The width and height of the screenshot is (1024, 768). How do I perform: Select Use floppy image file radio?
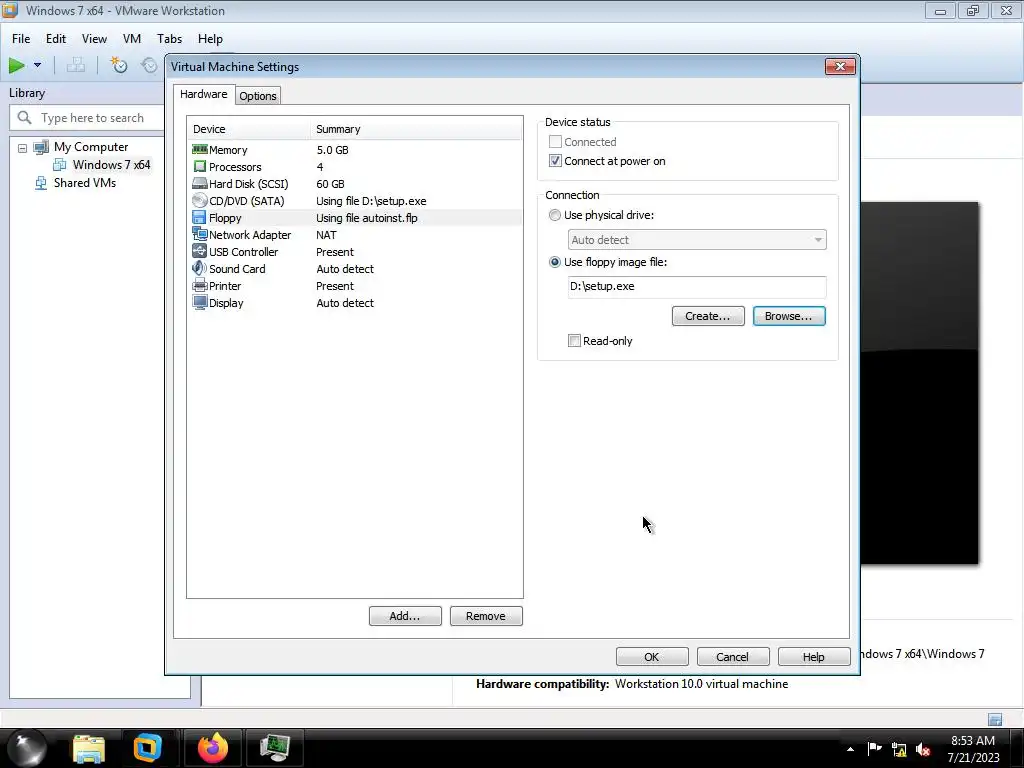[555, 262]
